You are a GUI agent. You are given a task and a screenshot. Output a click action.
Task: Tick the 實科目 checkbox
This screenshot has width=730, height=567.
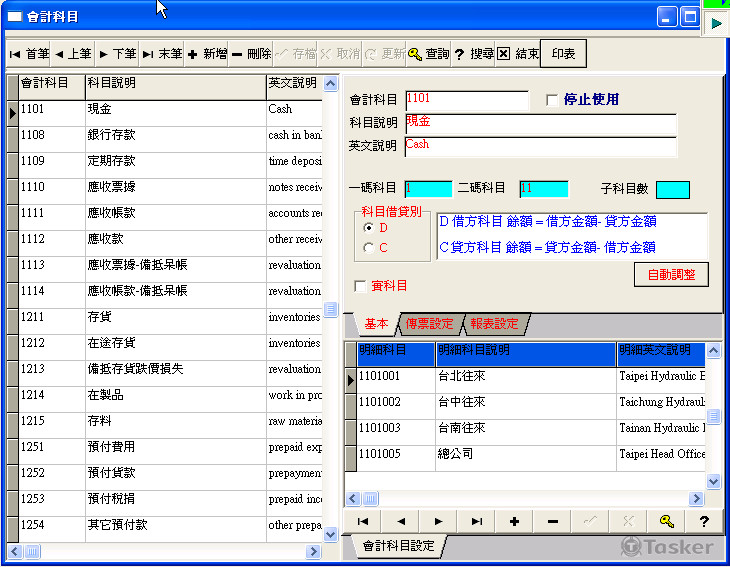coord(360,287)
